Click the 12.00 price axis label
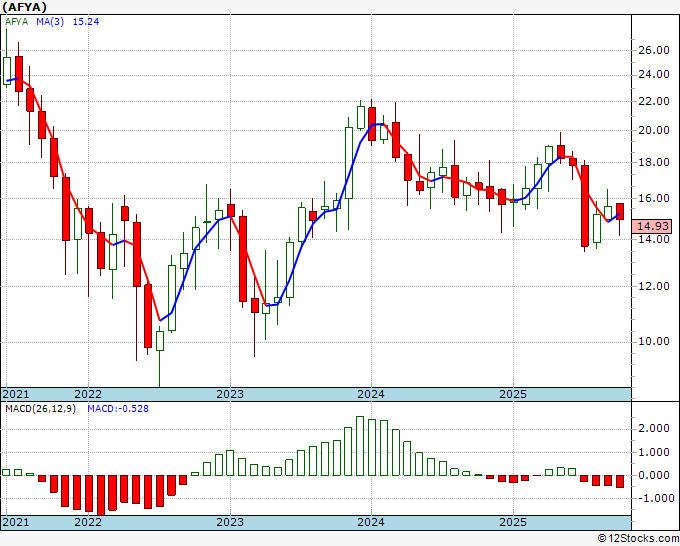680x546 pixels. [x=654, y=286]
